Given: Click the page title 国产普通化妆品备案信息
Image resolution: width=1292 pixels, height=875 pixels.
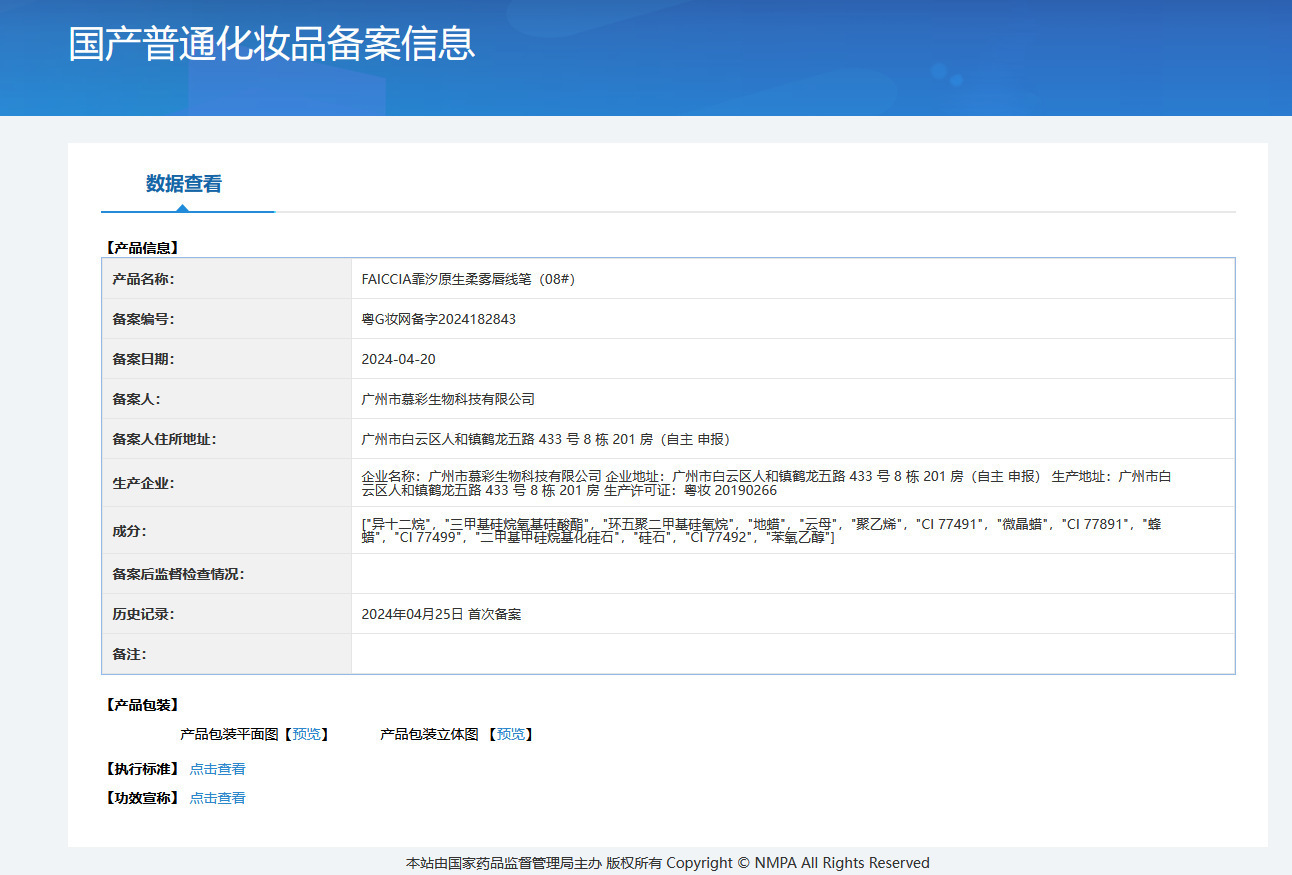Looking at the screenshot, I should click(x=271, y=44).
